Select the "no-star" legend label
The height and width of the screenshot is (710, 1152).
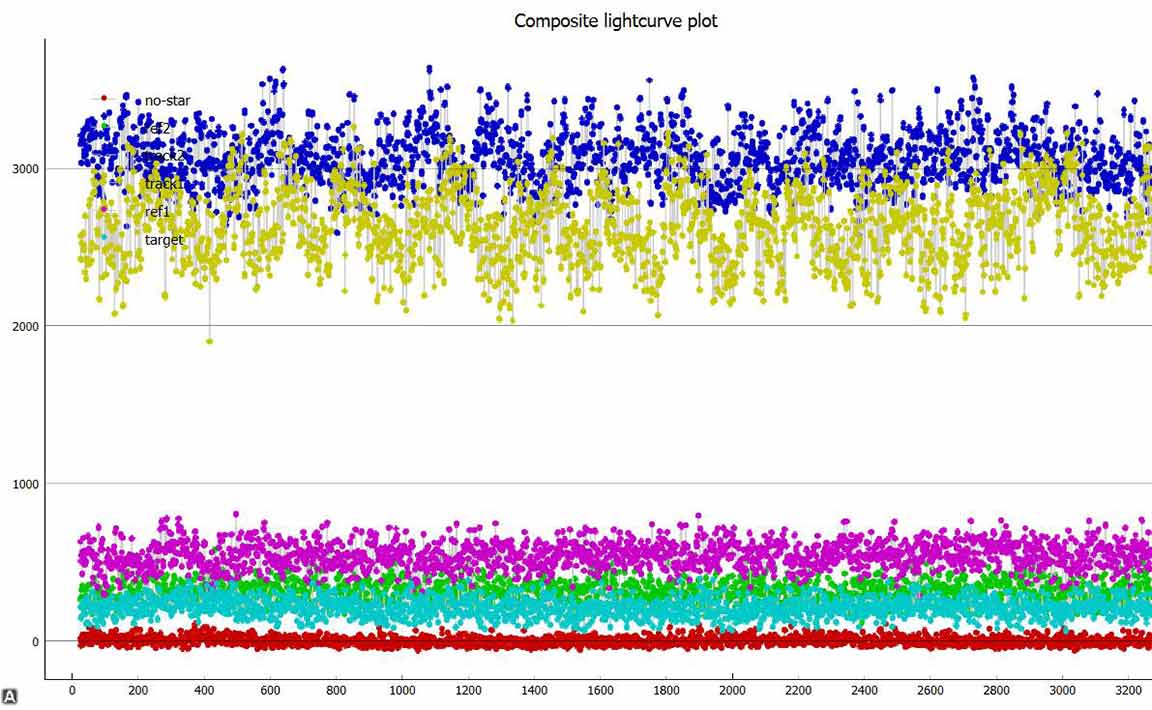[167, 101]
